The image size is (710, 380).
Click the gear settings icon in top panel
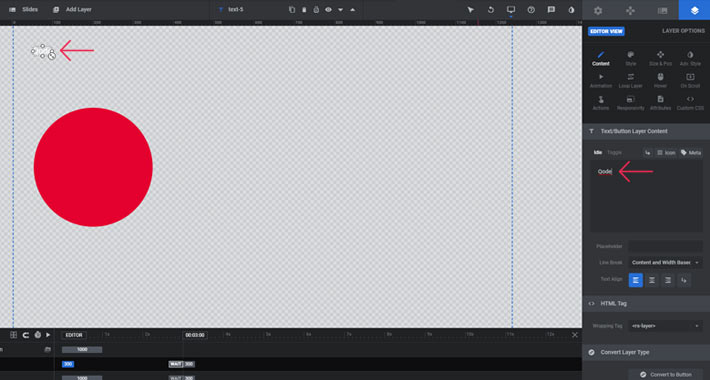(x=598, y=10)
